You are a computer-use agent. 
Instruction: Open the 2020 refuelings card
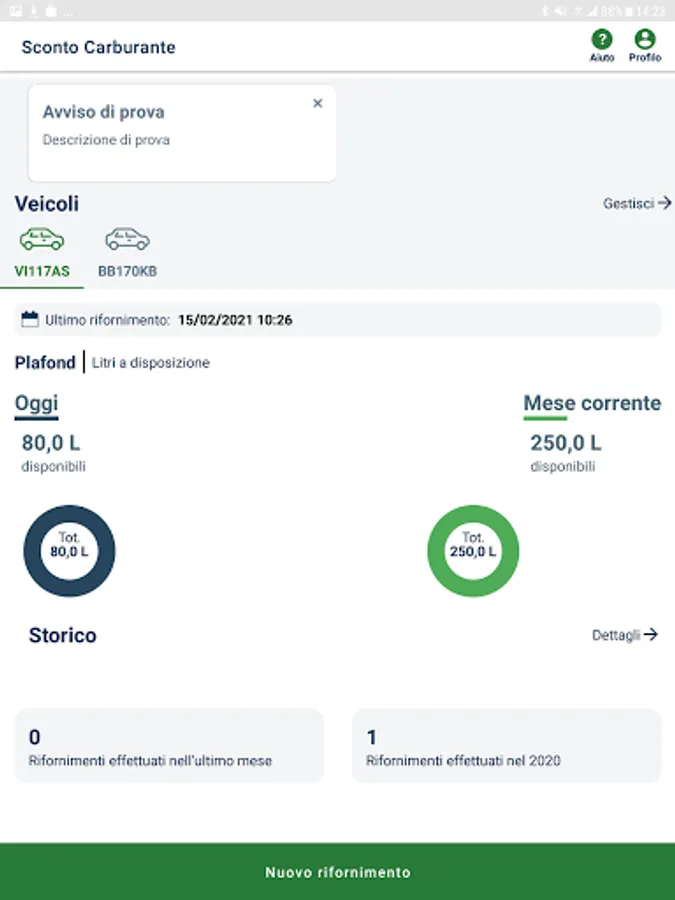tap(506, 746)
